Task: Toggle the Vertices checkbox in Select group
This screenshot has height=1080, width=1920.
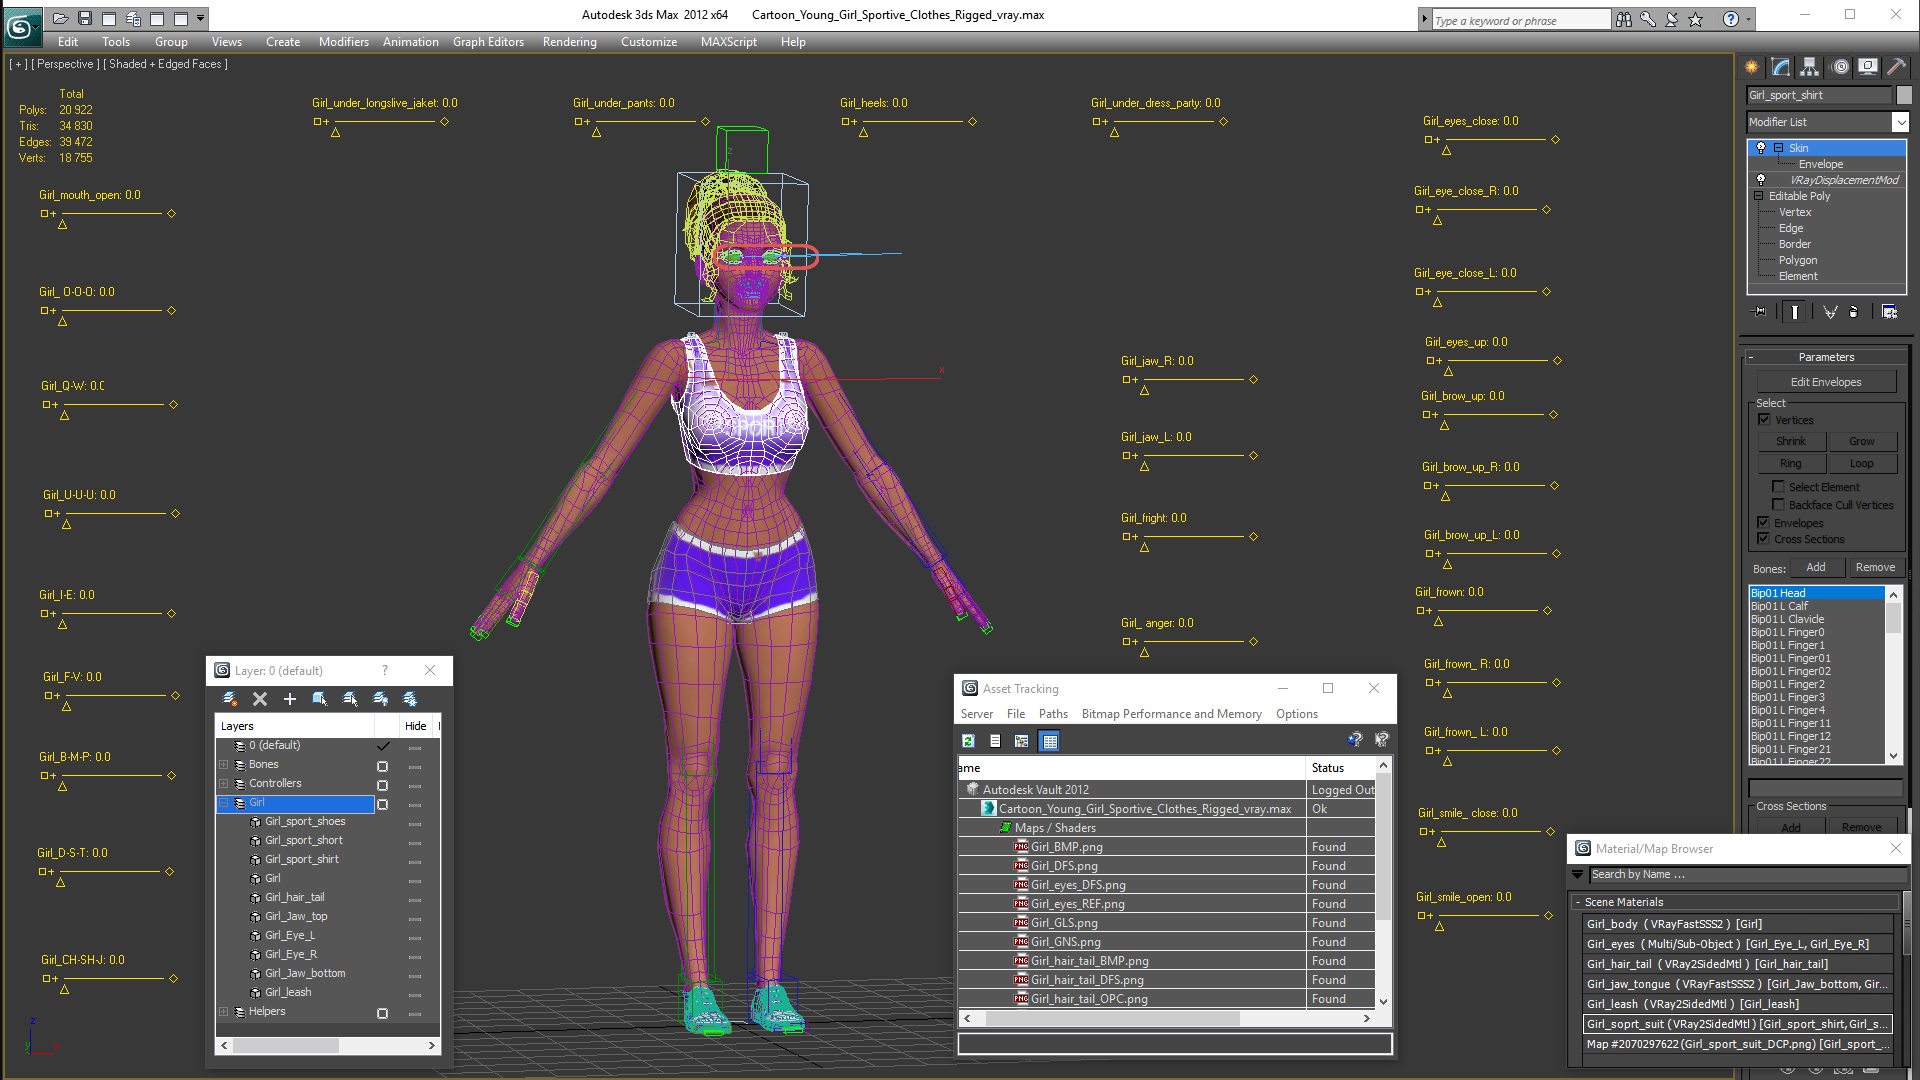Action: click(x=1764, y=420)
